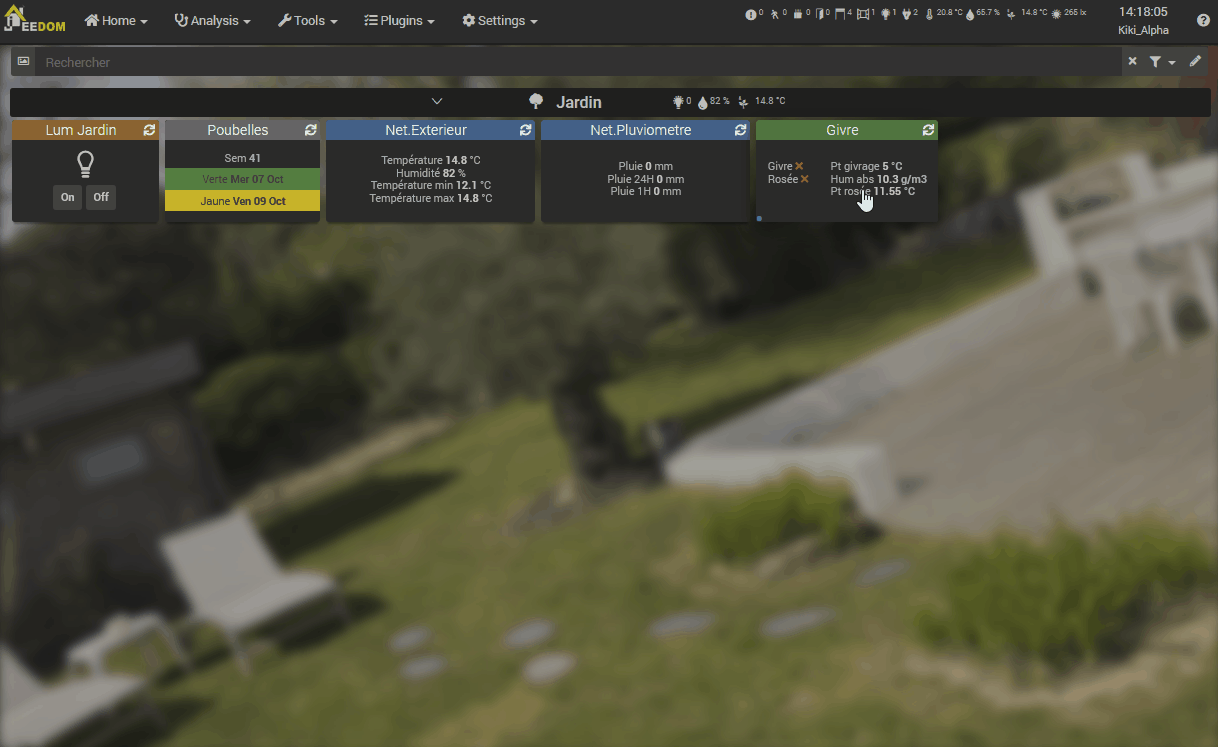Open the filter dropdown in search bar
The width and height of the screenshot is (1218, 747).
tap(1161, 62)
